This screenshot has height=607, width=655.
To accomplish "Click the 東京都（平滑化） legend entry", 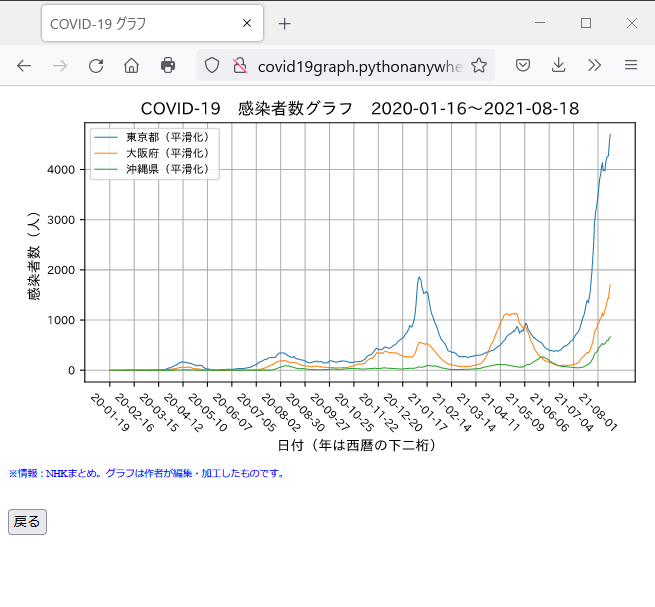I will coord(151,137).
